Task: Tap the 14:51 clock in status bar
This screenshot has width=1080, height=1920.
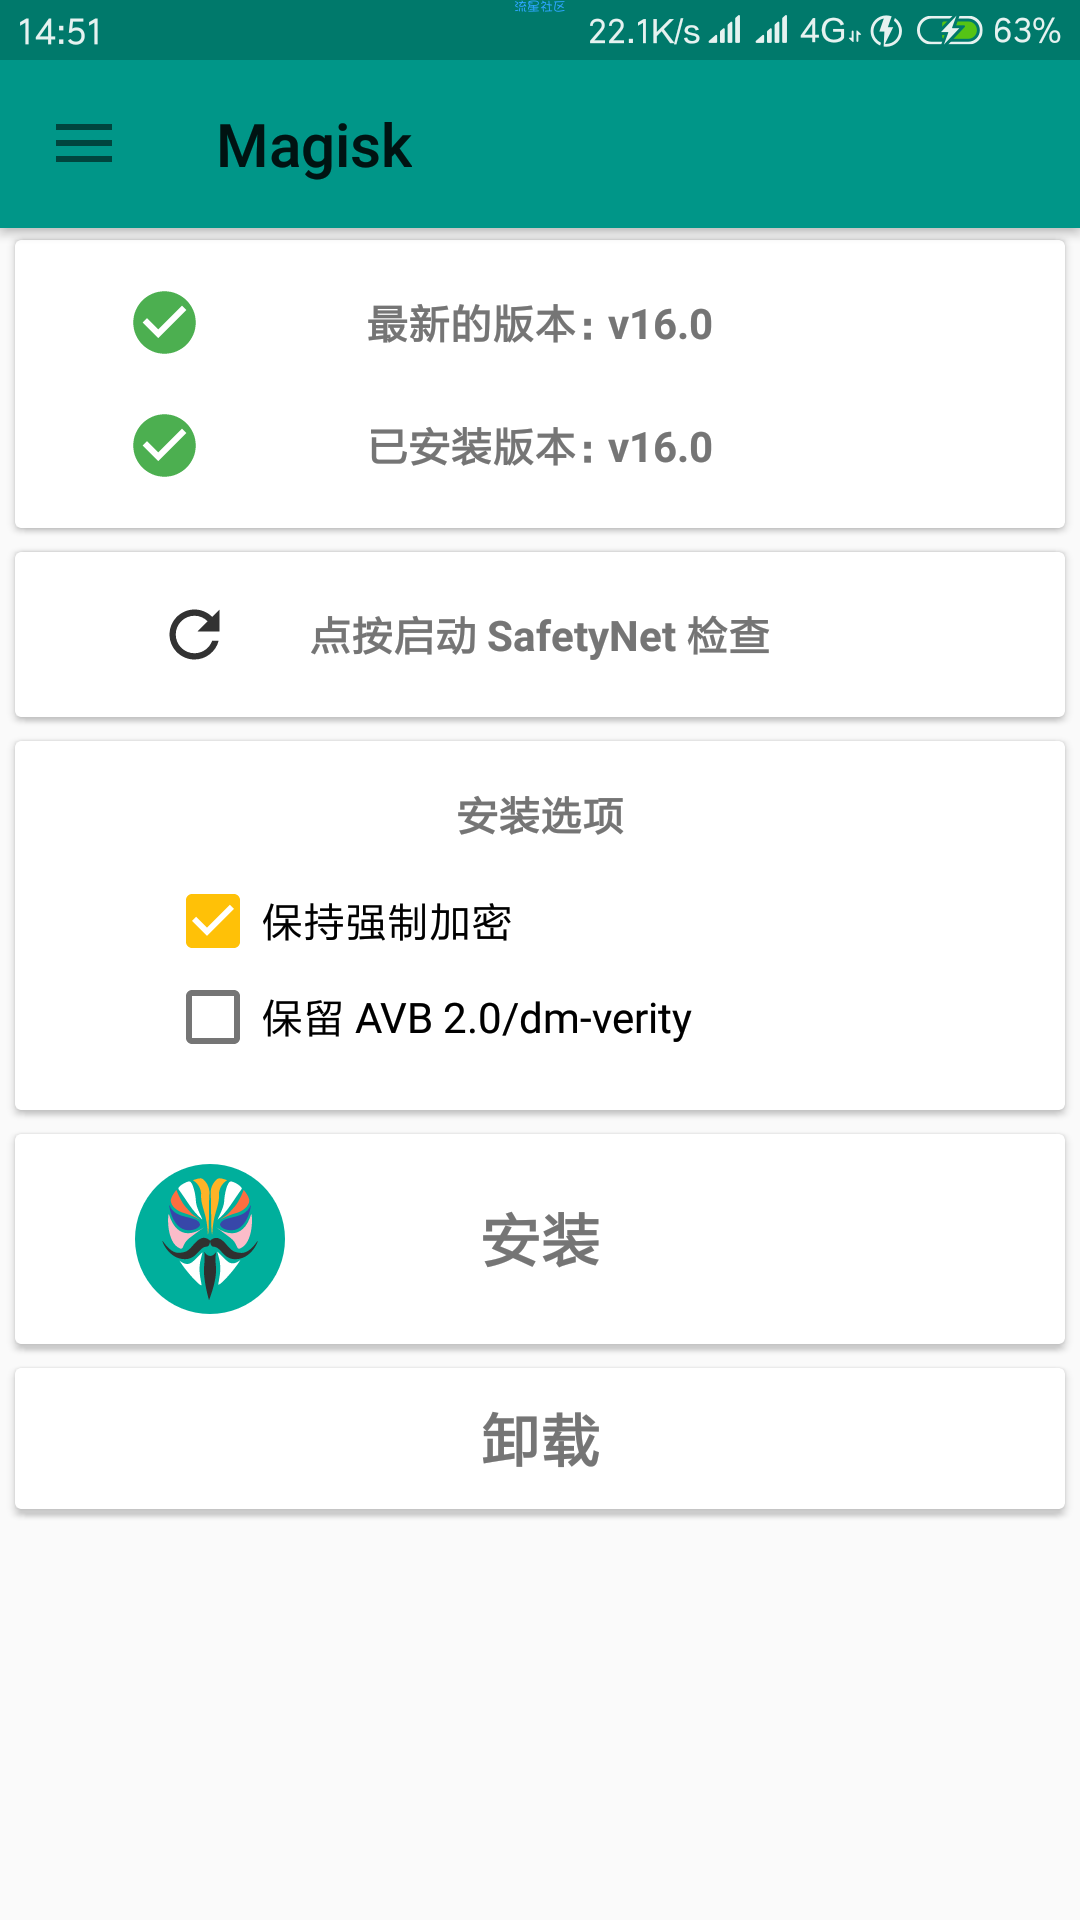Action: point(60,32)
